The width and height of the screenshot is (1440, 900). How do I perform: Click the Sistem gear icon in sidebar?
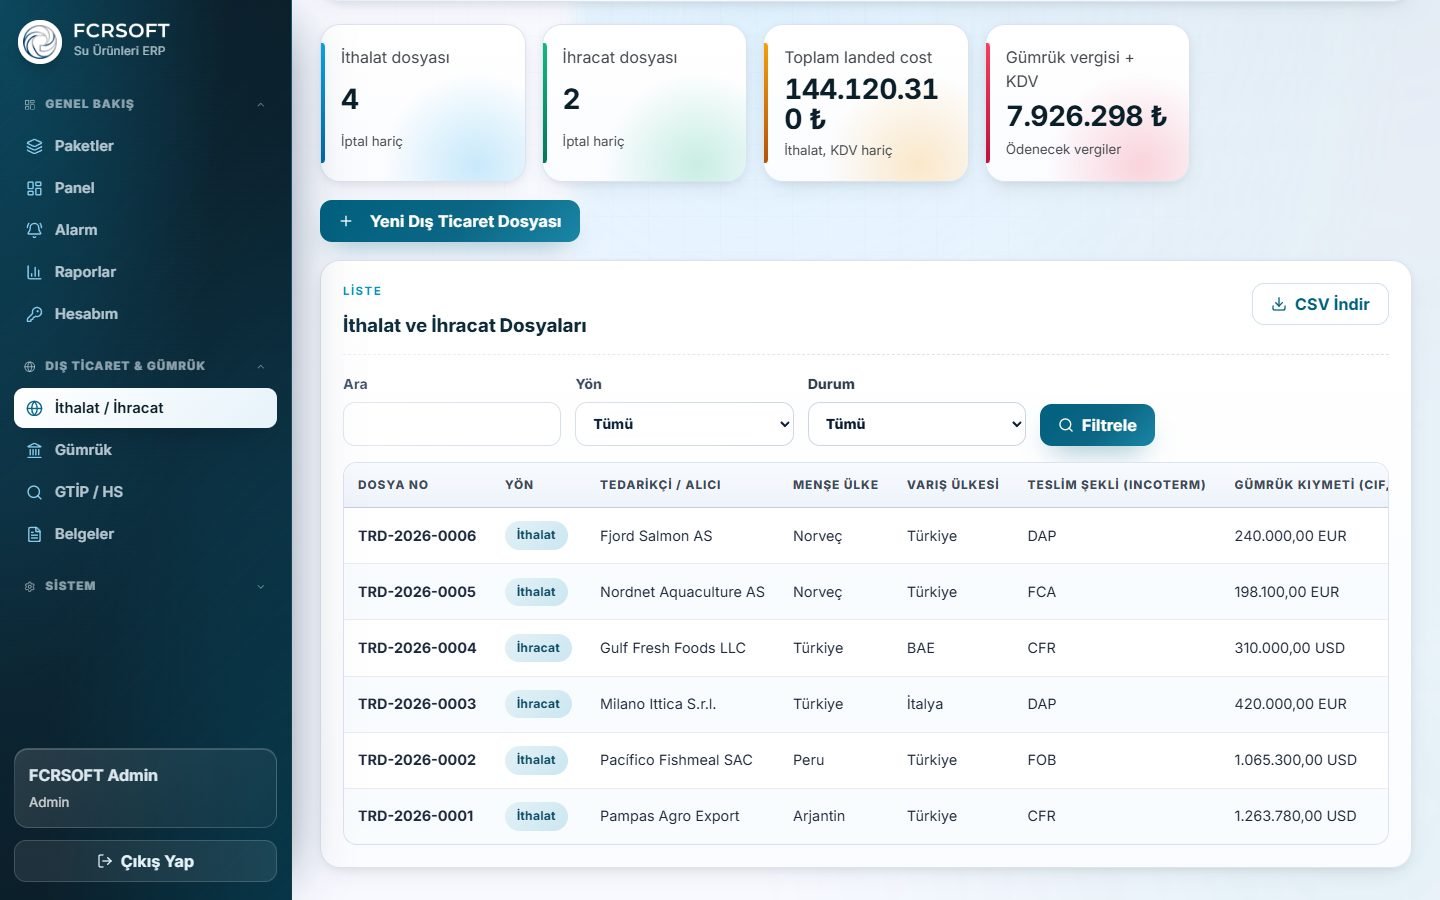coord(30,586)
